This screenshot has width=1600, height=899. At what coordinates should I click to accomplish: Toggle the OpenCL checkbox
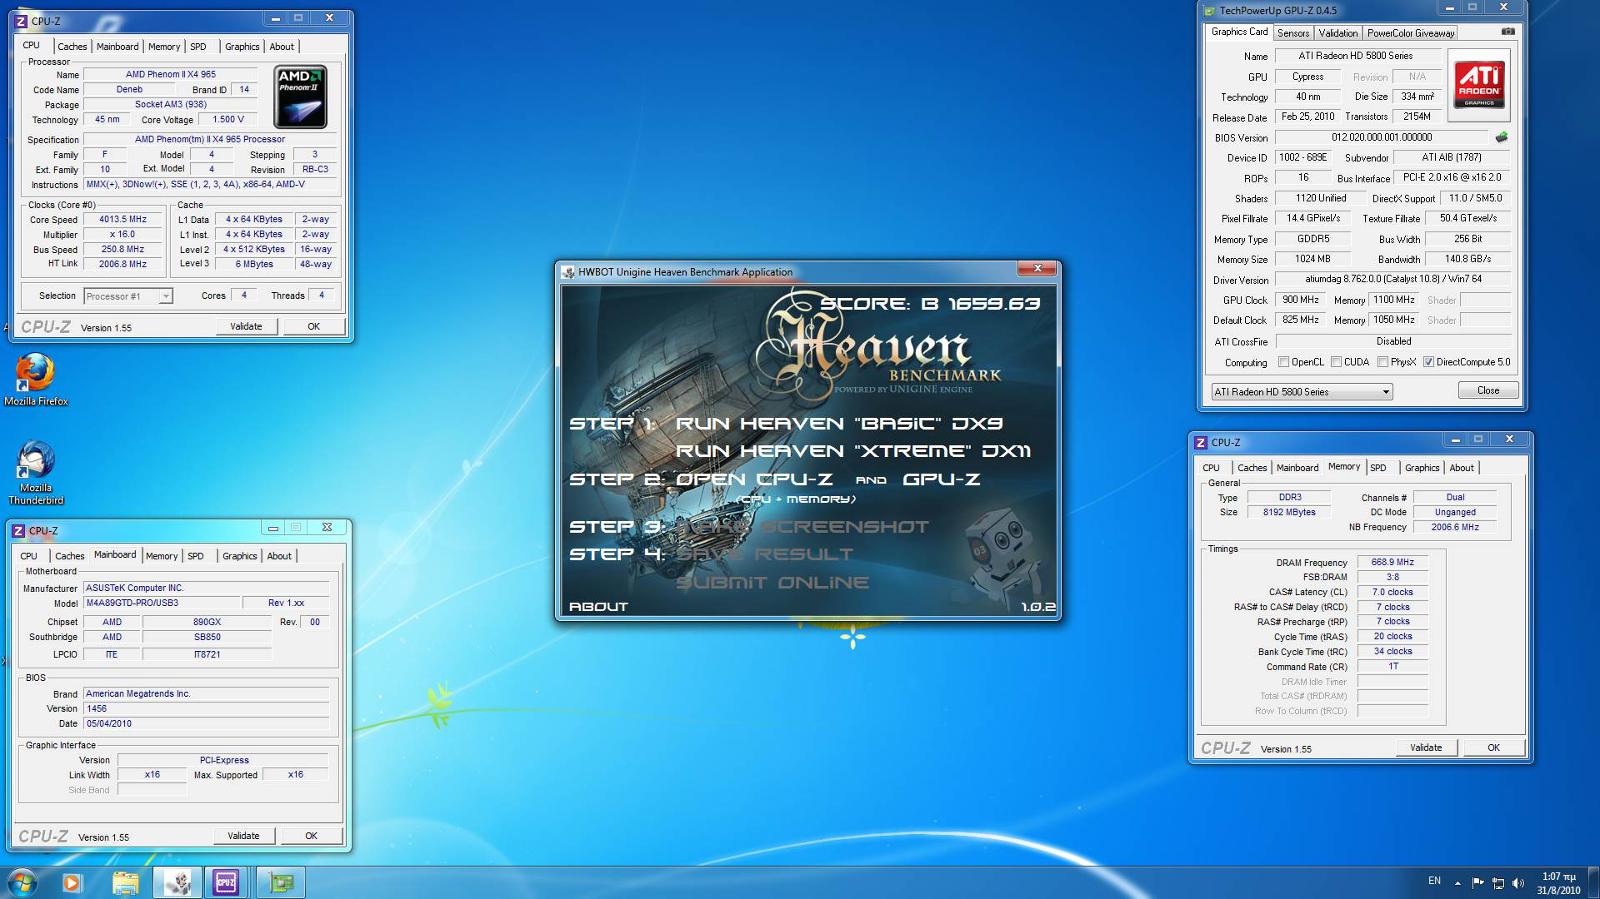pyautogui.click(x=1284, y=362)
